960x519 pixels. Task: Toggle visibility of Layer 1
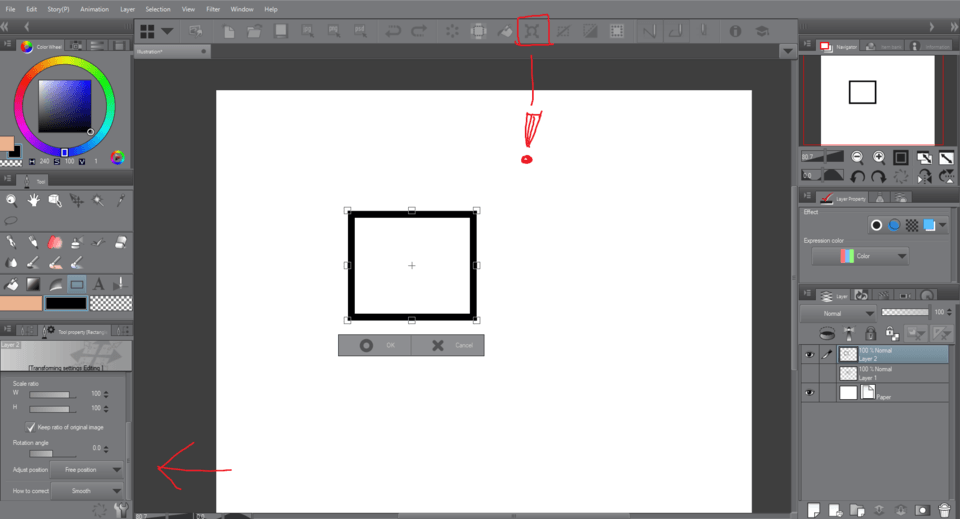[x=809, y=373]
